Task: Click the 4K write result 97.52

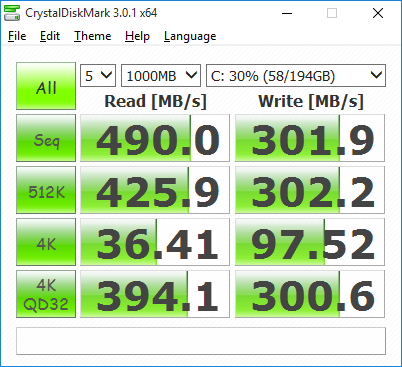Action: (310, 242)
